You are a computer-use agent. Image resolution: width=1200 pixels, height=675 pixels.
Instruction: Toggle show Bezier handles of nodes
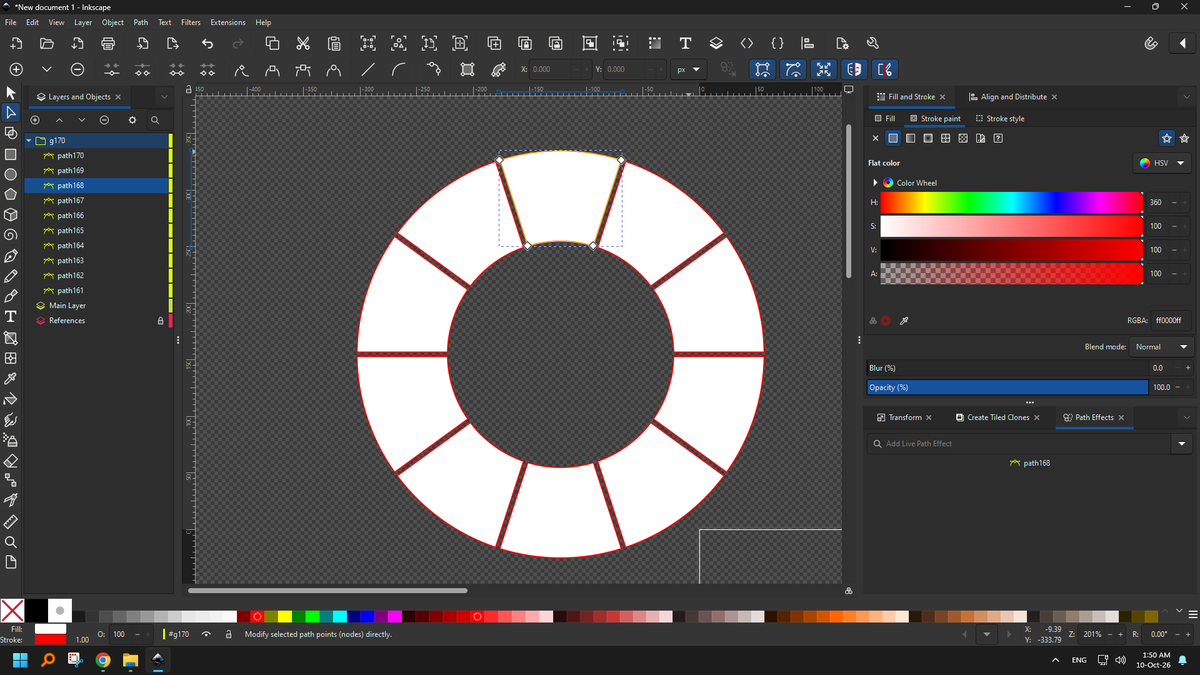(x=793, y=69)
